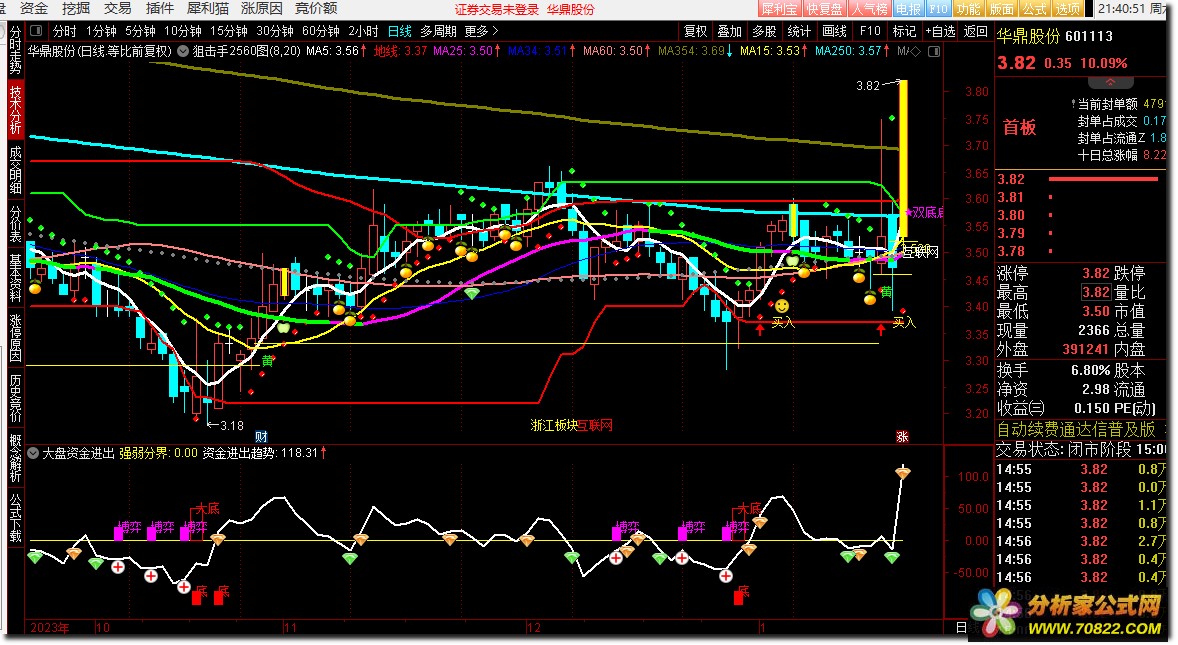Click the 标记 mark button
Screen dimensions: 1178x645
coord(904,31)
